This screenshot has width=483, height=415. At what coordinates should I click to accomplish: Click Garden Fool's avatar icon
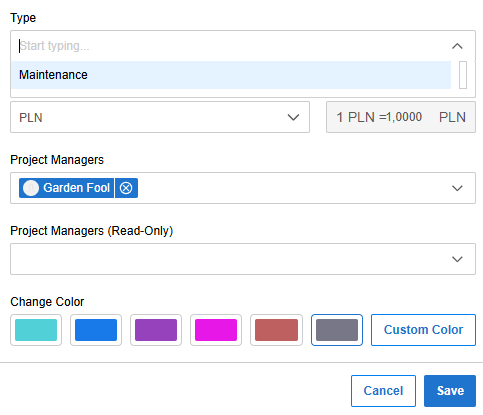31,188
